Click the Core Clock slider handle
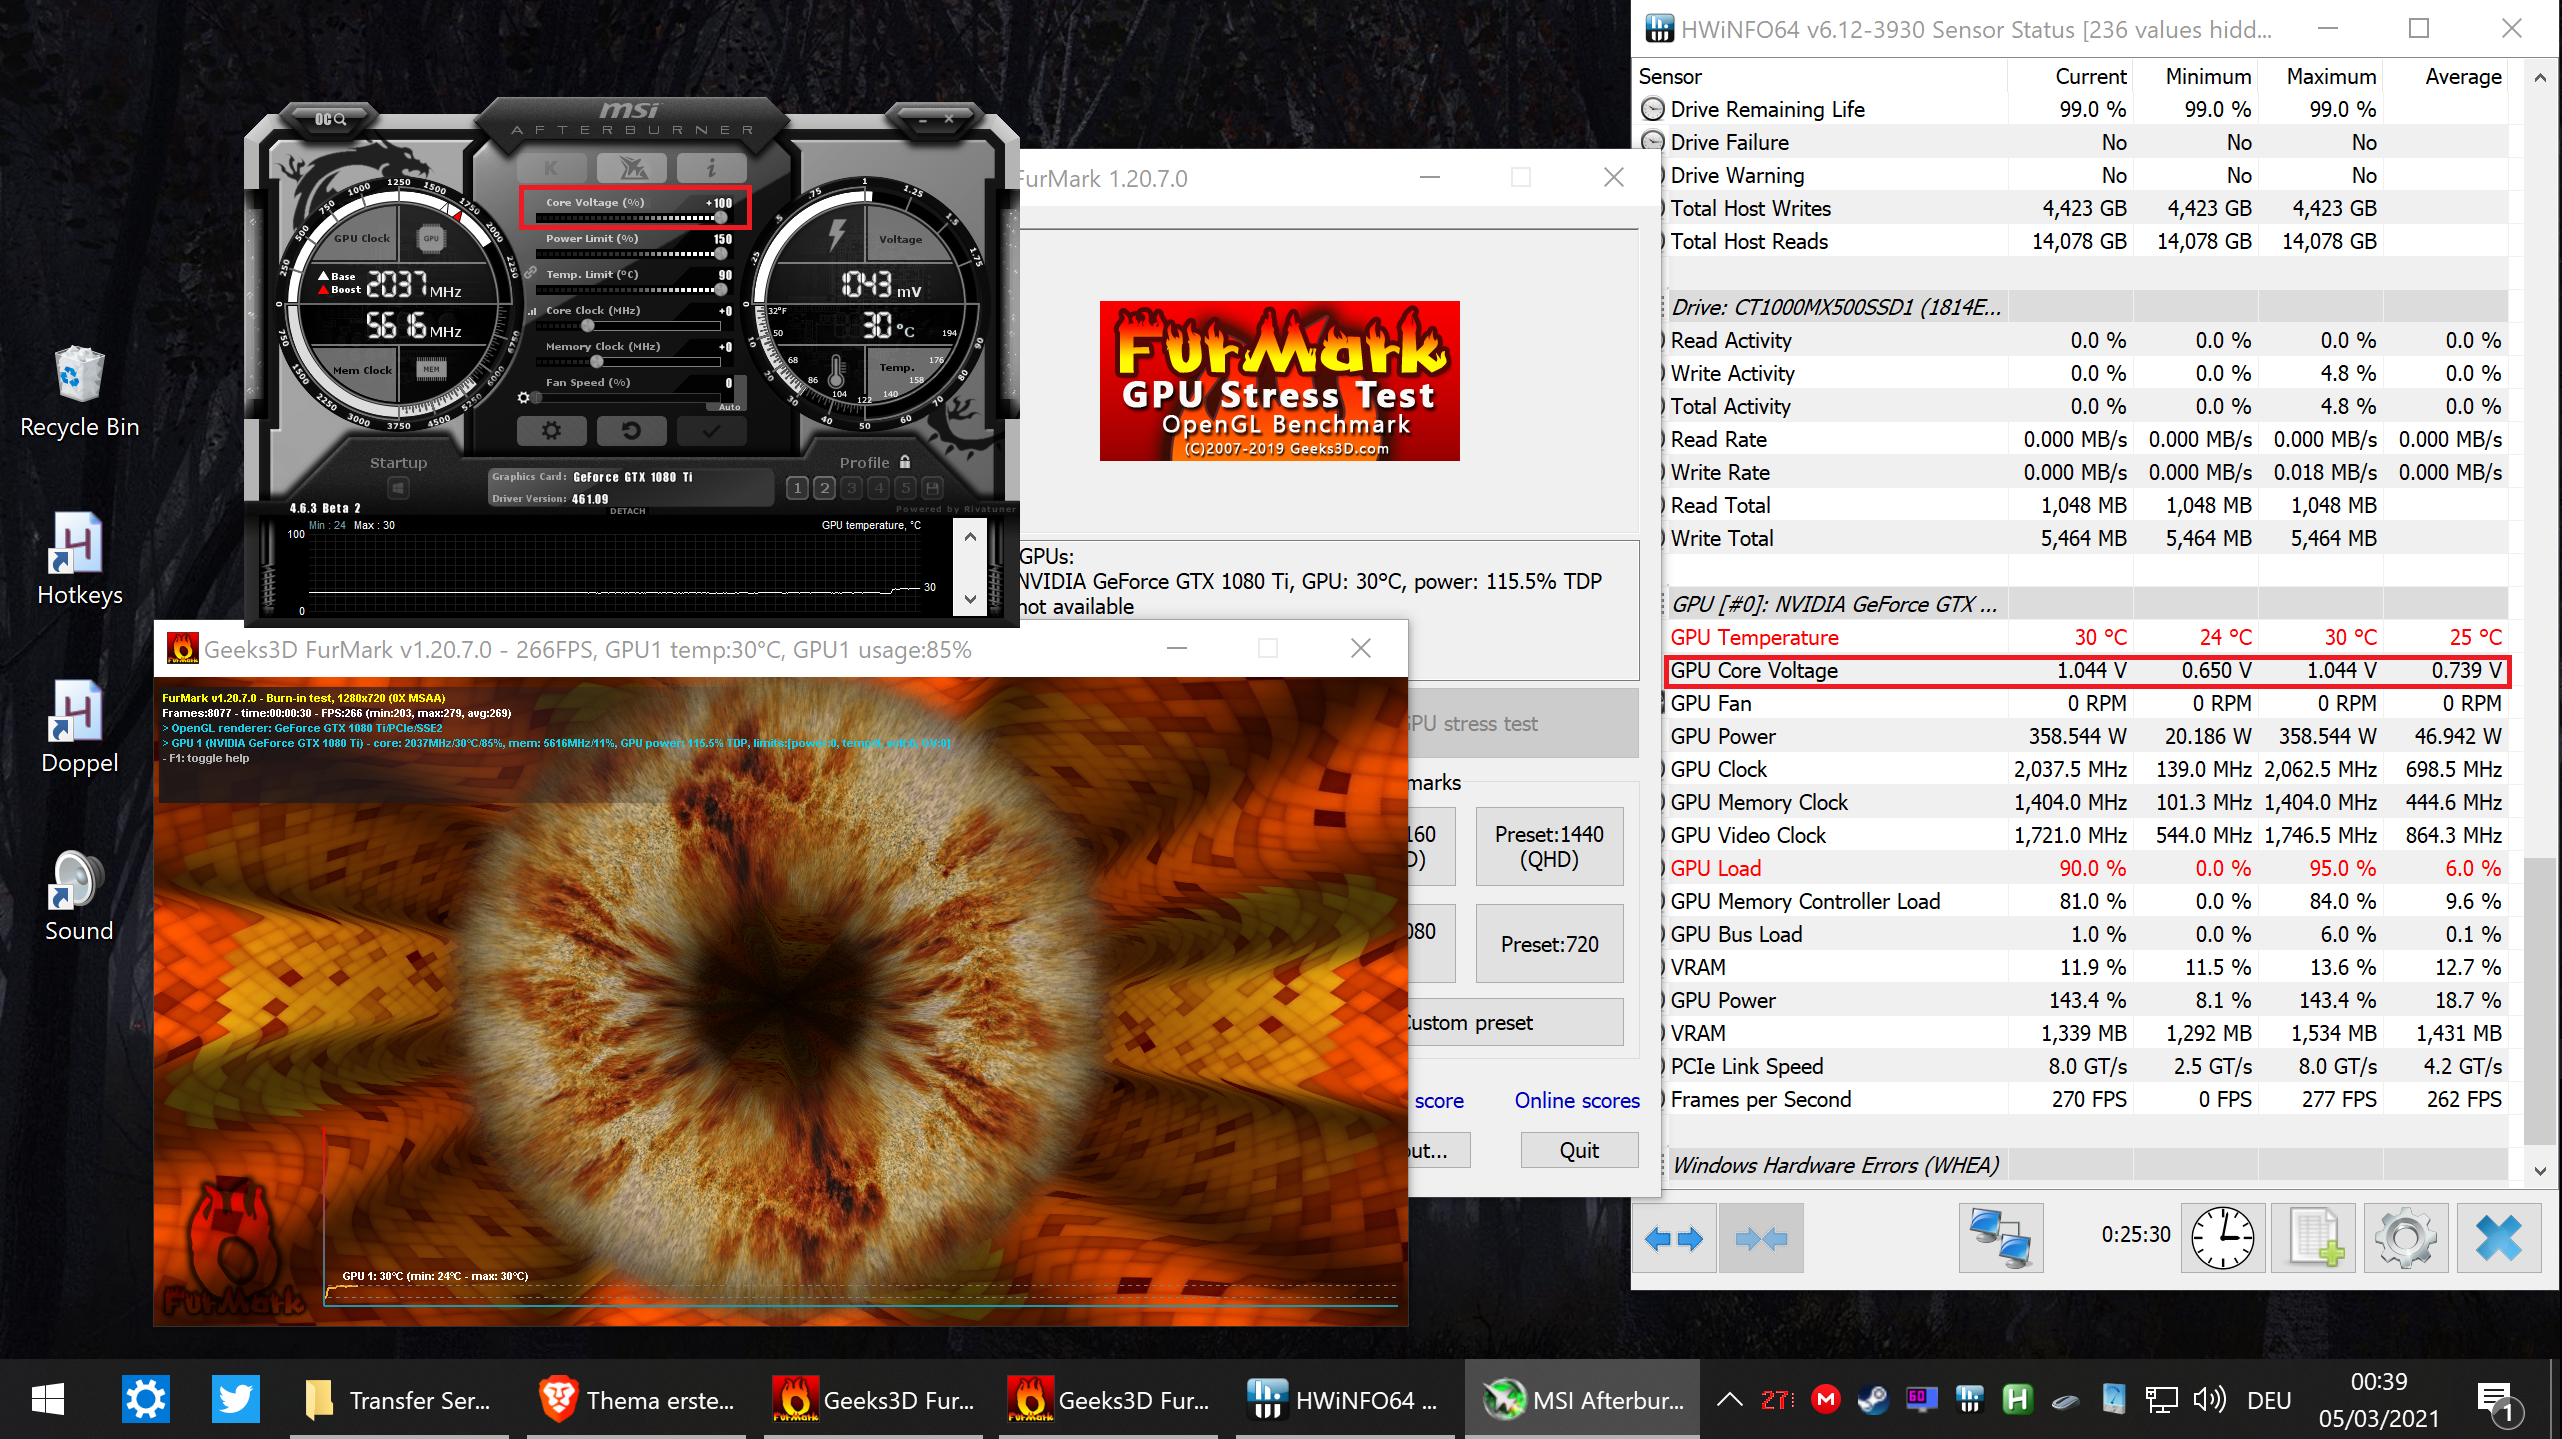 (588, 326)
